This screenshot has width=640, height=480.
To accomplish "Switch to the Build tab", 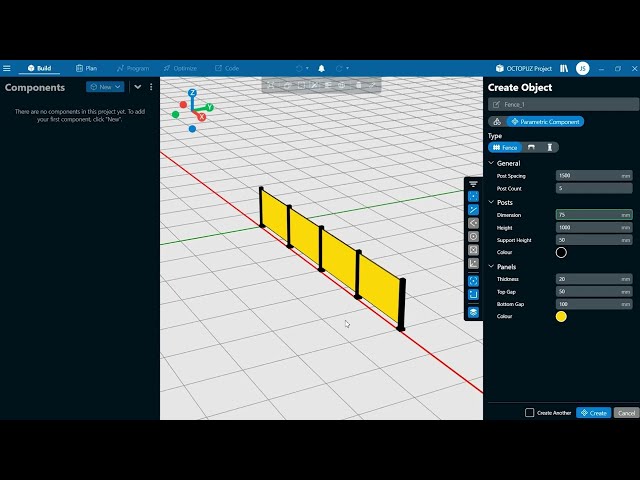I will 40,68.
